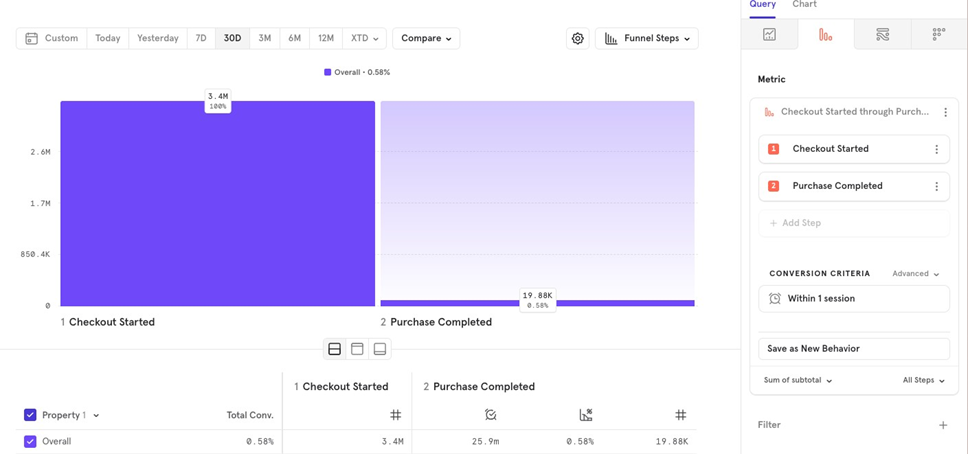
Task: Expand the Compare dropdown
Action: [426, 38]
